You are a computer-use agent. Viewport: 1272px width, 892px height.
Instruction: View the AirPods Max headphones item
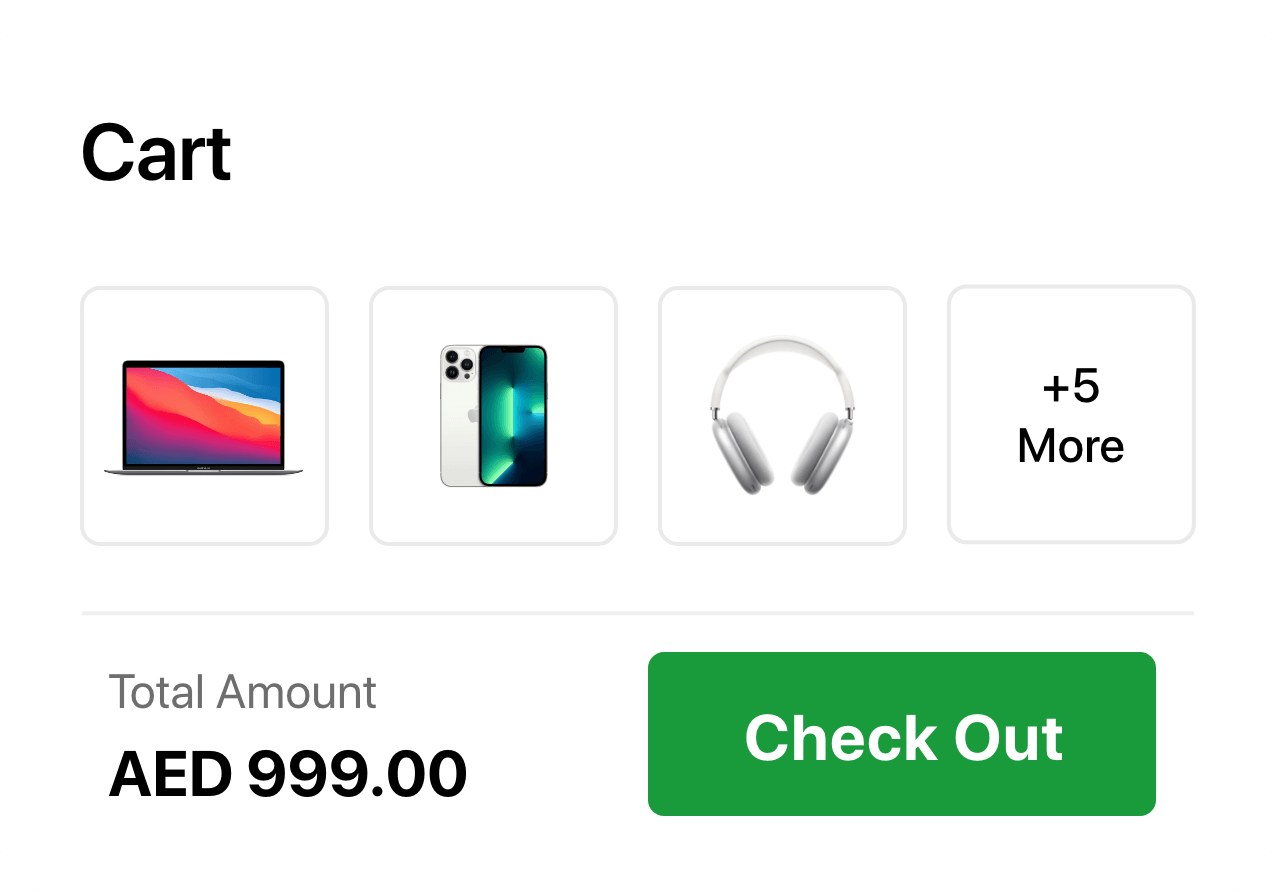click(782, 416)
